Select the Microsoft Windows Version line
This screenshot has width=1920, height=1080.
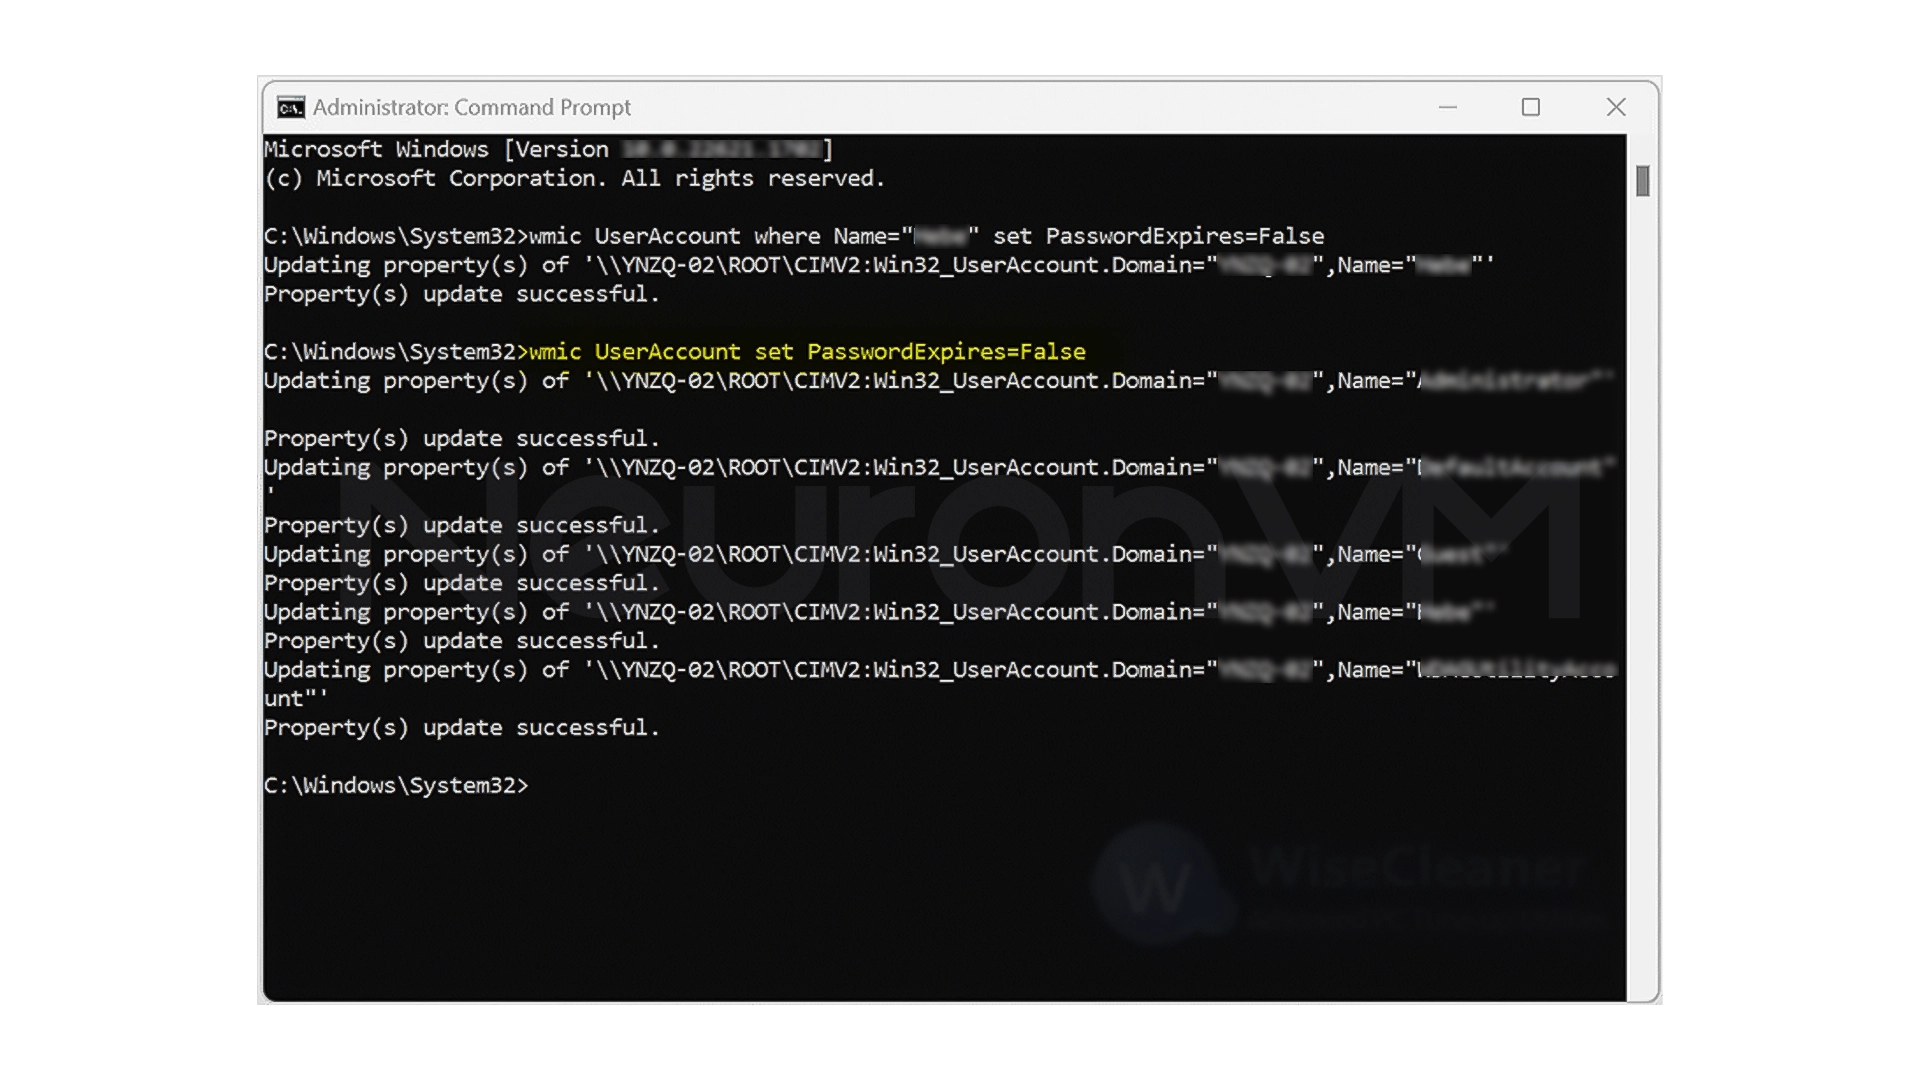[545, 149]
